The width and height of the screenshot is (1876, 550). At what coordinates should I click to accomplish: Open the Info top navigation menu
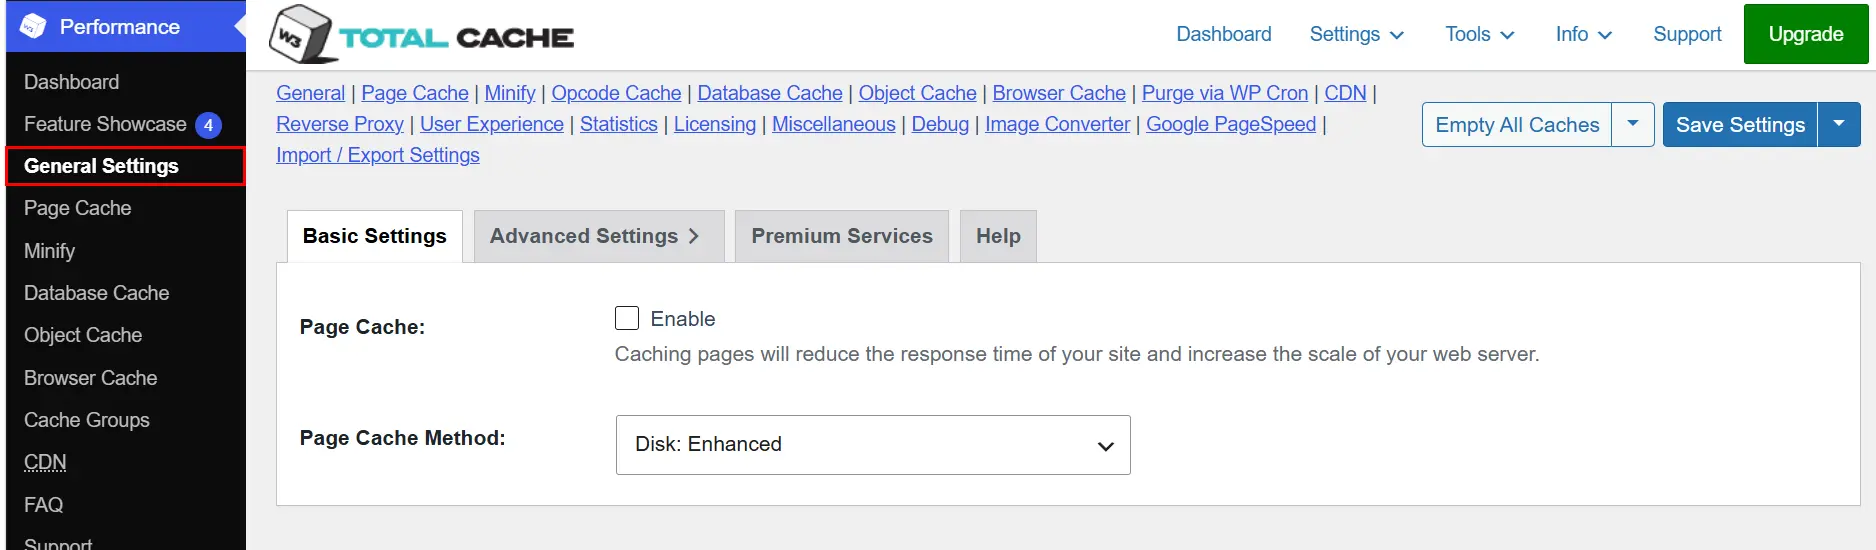[1584, 34]
